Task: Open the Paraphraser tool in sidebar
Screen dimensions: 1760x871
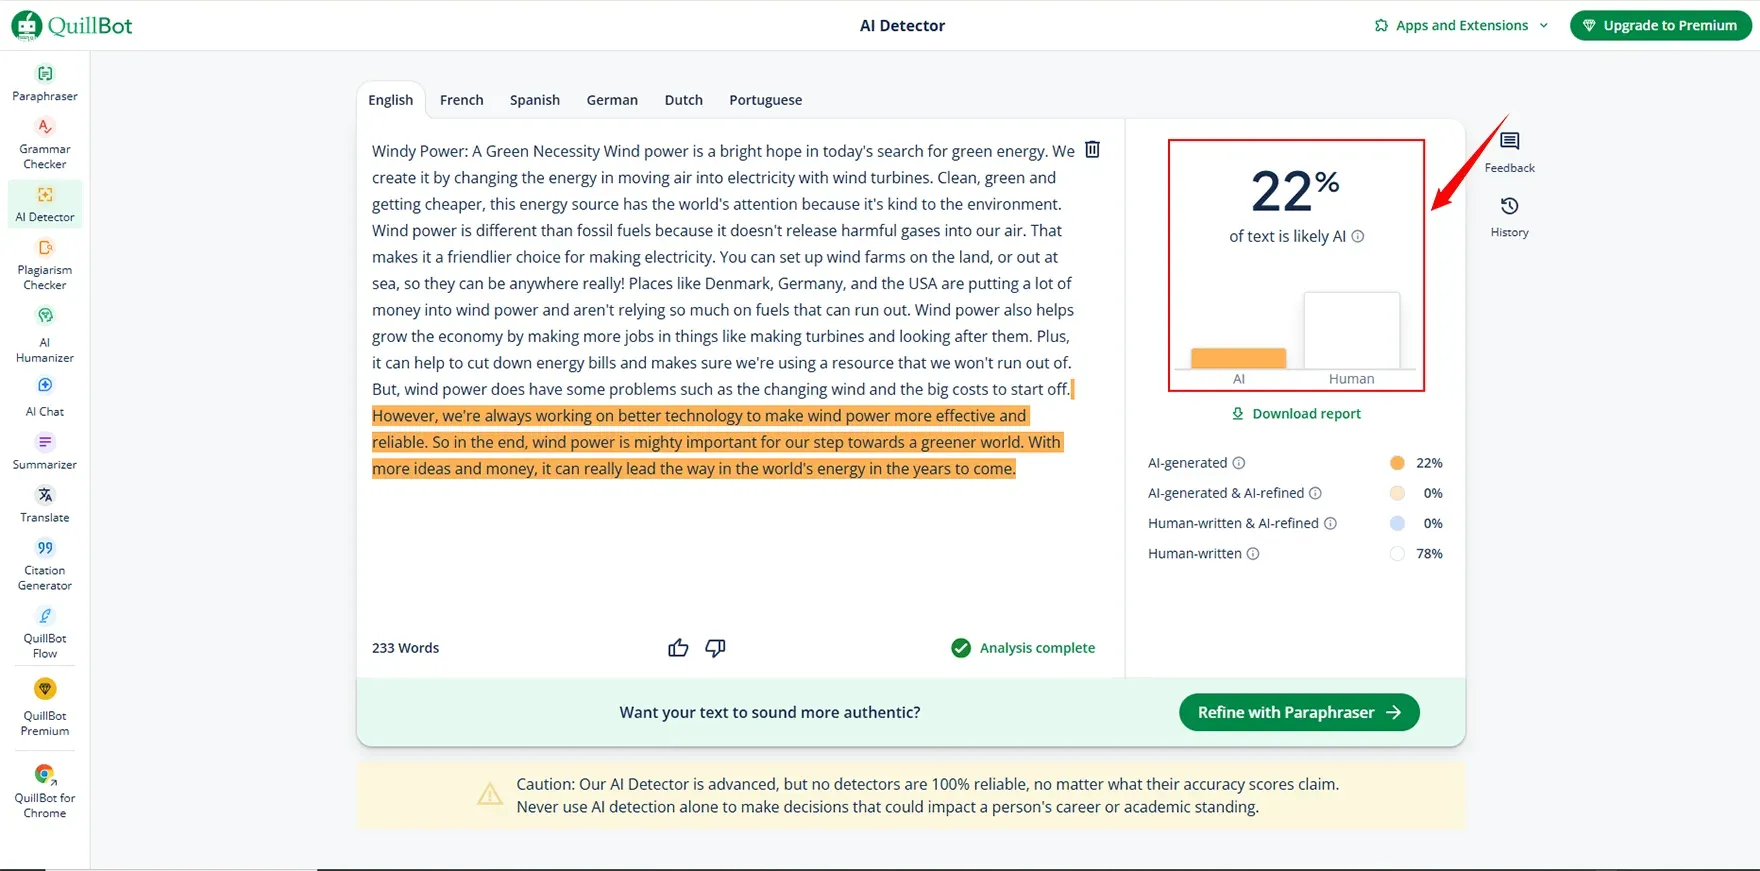Action: point(45,84)
